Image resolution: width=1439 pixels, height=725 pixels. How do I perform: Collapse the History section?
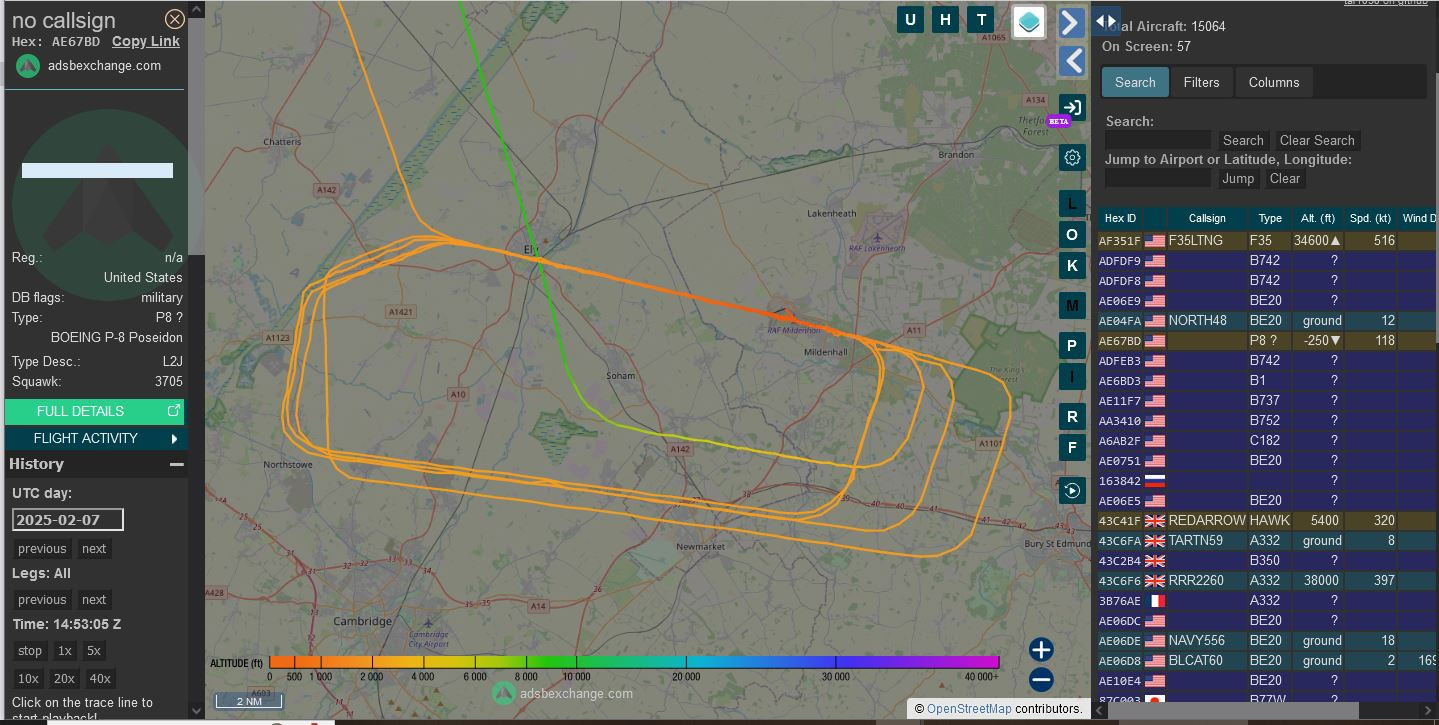click(x=177, y=464)
